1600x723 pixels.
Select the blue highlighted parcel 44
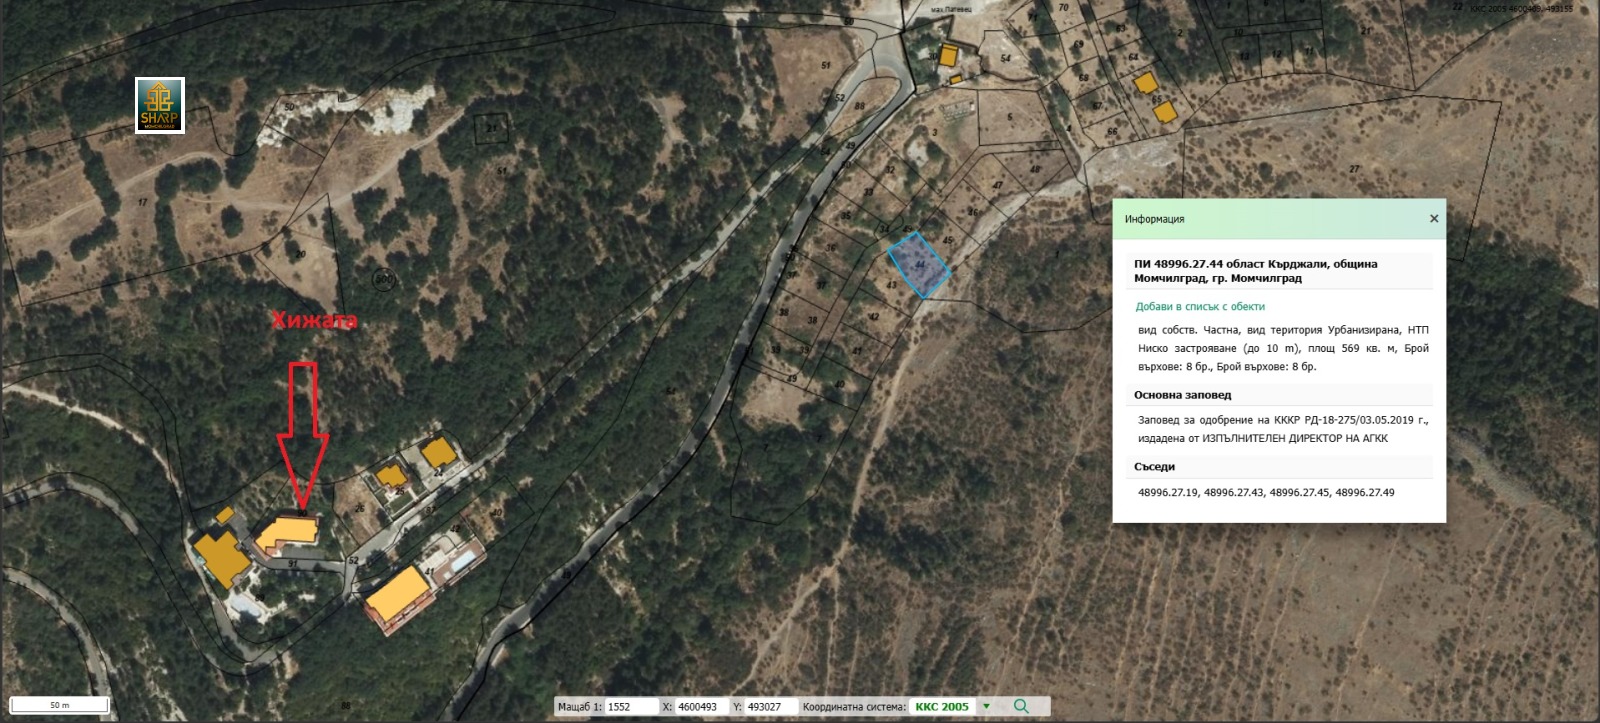[920, 265]
